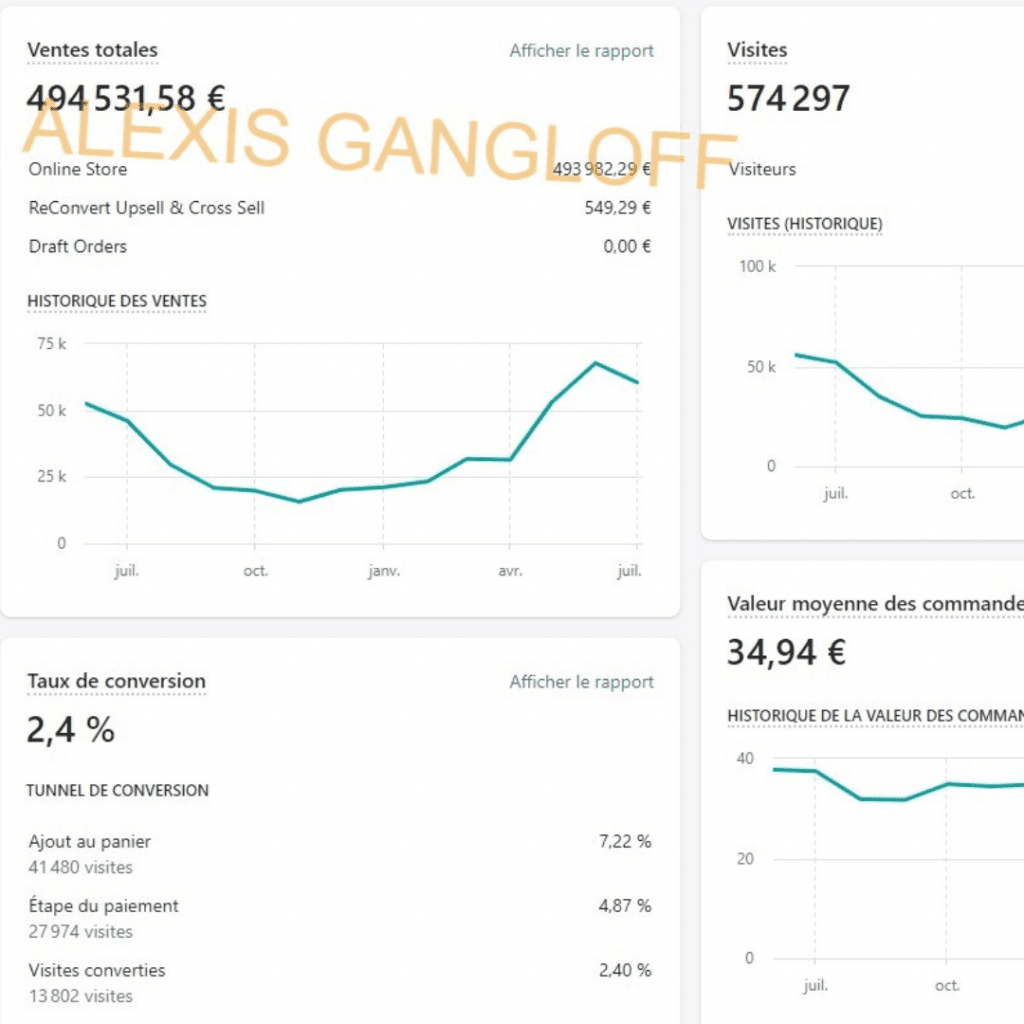Image resolution: width=1024 pixels, height=1024 pixels.
Task: Click the 'Visites' card title
Action: pyautogui.click(x=757, y=50)
